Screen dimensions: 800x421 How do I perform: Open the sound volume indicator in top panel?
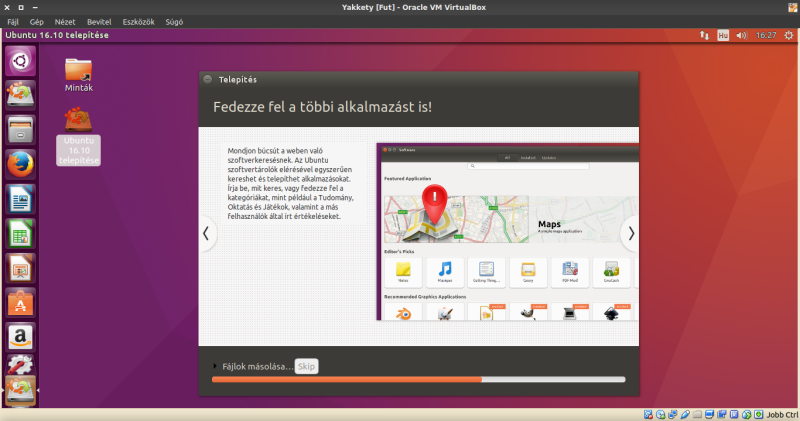tap(741, 35)
